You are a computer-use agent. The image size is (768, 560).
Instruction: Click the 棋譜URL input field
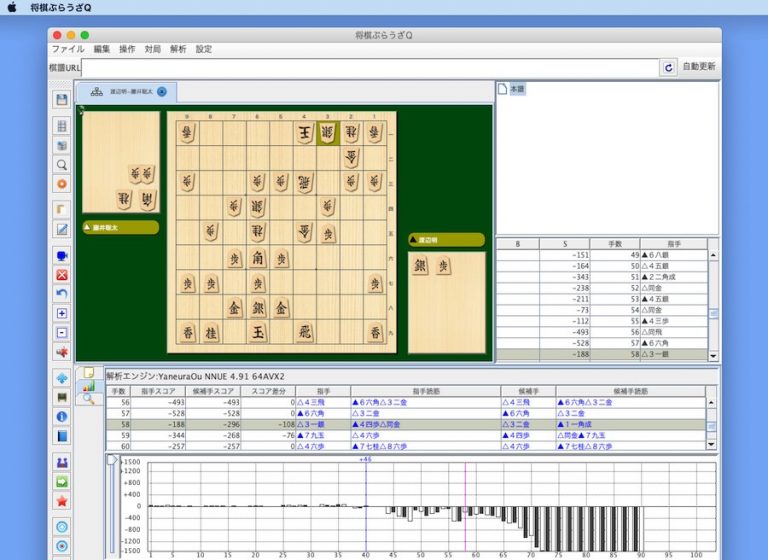pyautogui.click(x=370, y=67)
